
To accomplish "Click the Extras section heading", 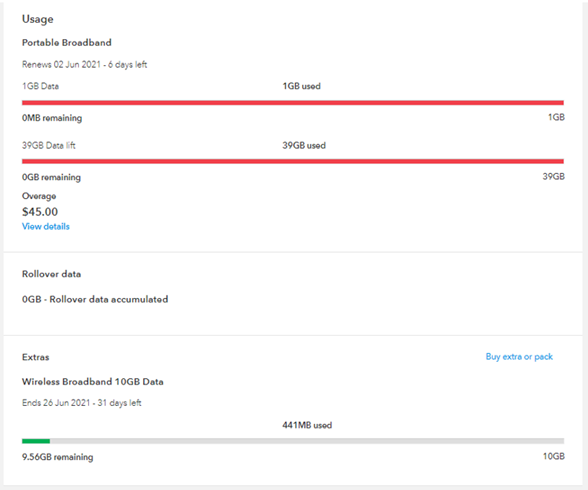I will point(36,357).
